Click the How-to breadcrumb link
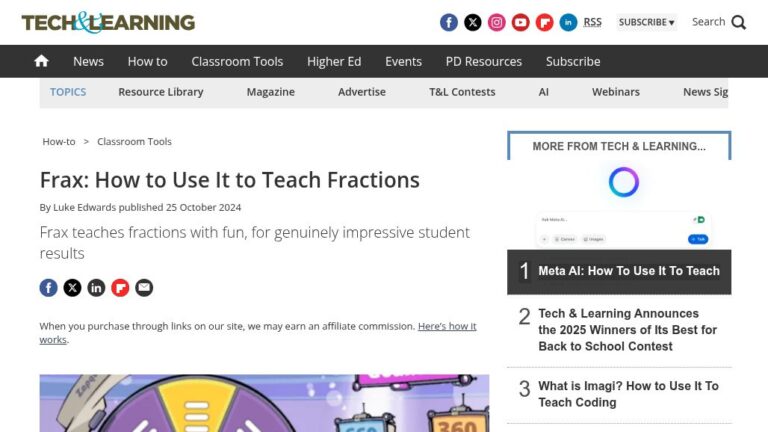768x432 pixels. pyautogui.click(x=58, y=142)
